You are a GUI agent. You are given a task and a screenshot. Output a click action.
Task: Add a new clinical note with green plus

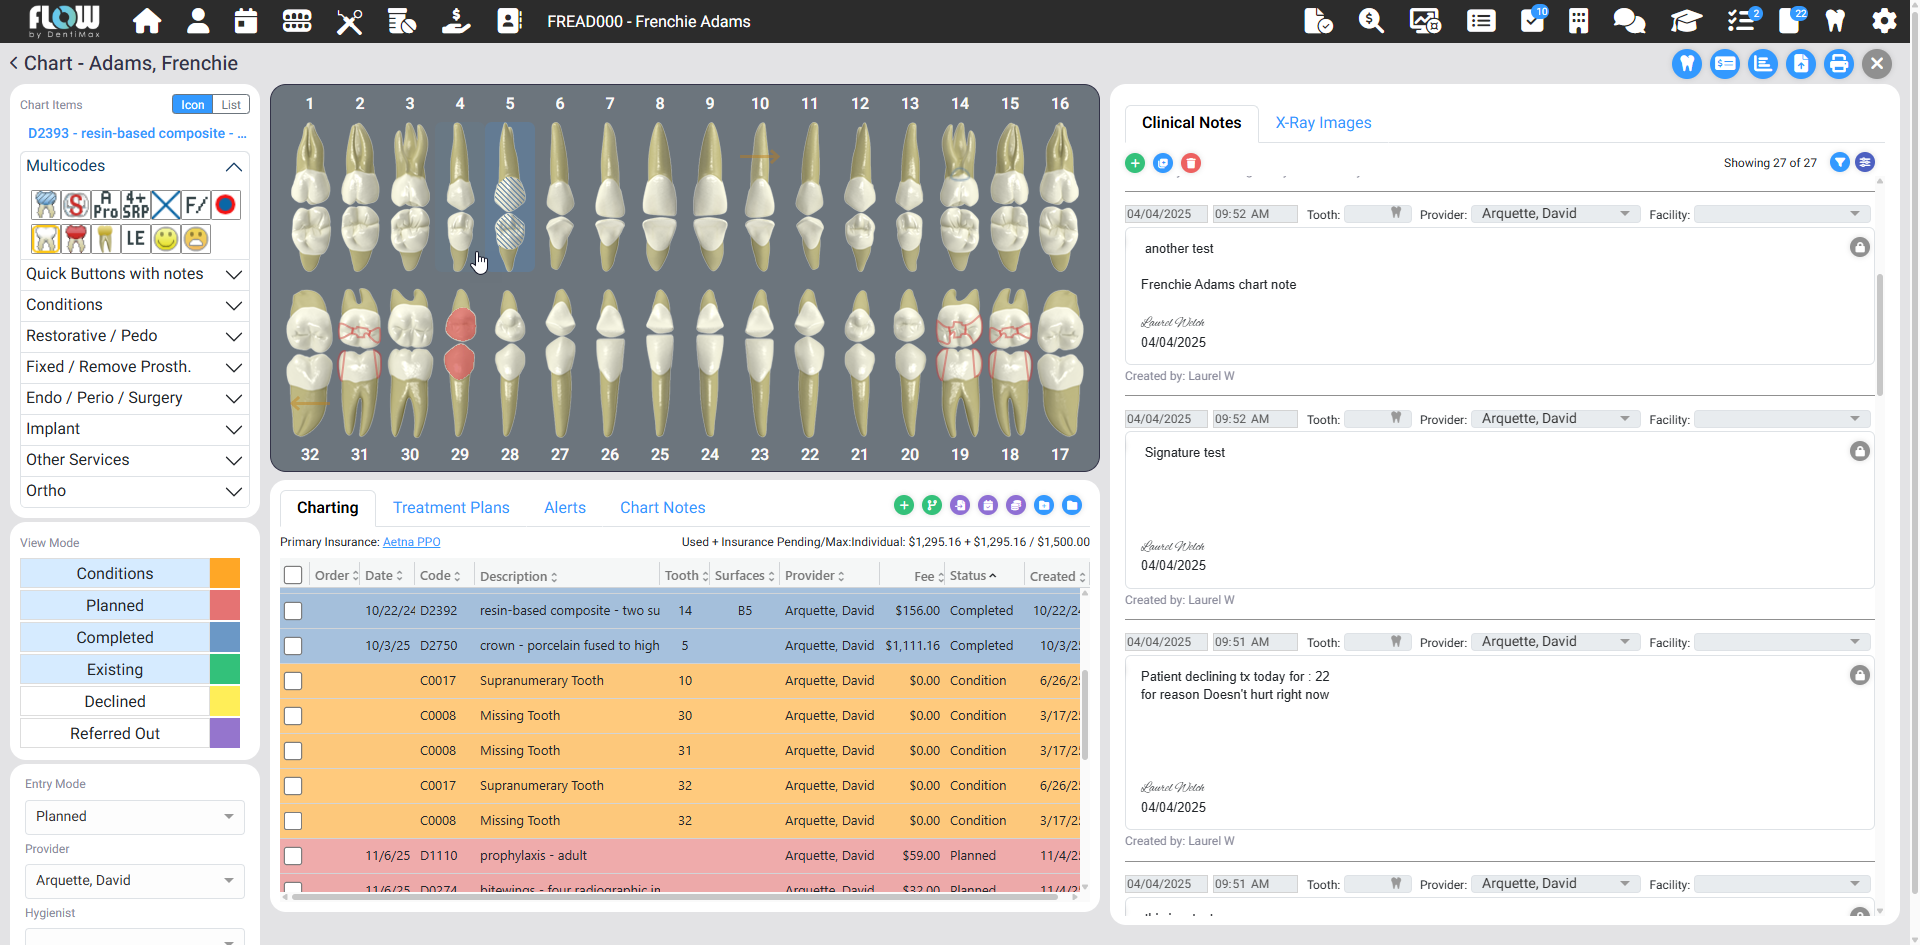pyautogui.click(x=1135, y=163)
